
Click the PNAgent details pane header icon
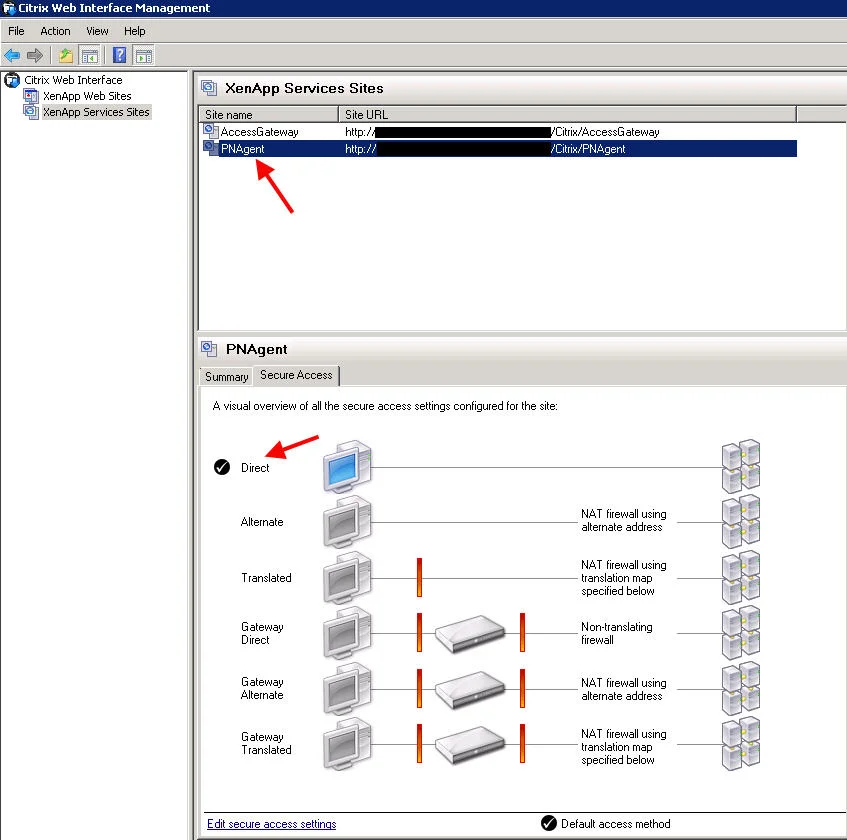(x=209, y=348)
